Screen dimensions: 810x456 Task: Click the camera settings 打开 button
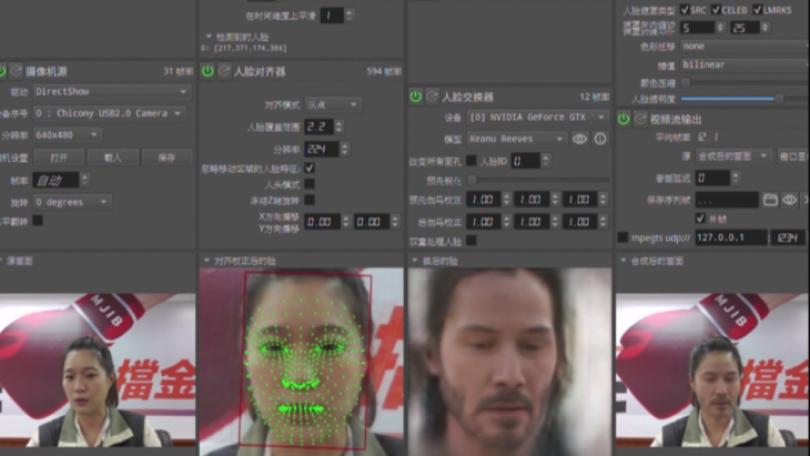[x=58, y=157]
